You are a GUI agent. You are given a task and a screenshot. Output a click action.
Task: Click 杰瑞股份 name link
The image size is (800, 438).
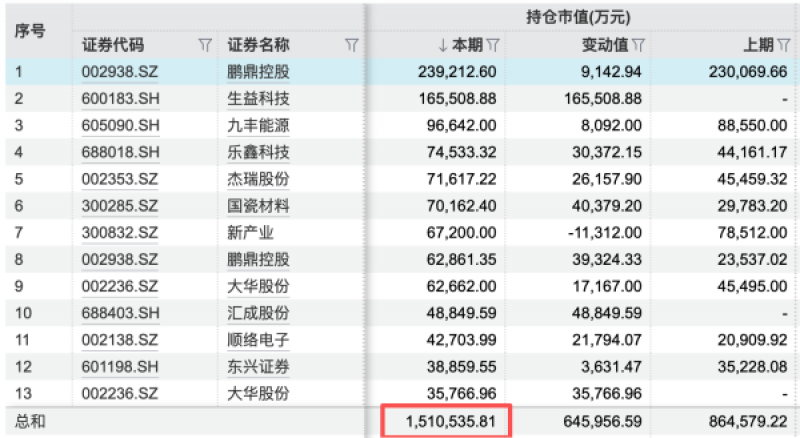click(x=258, y=179)
